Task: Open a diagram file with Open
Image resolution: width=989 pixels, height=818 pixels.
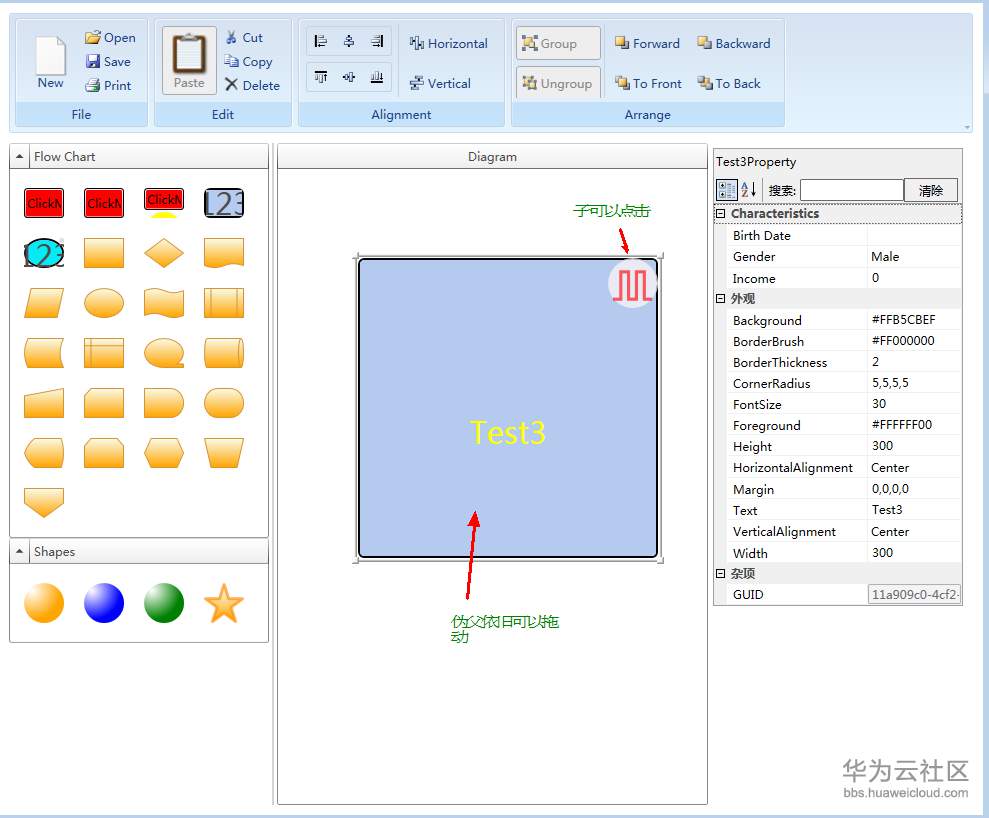Action: click(x=110, y=38)
